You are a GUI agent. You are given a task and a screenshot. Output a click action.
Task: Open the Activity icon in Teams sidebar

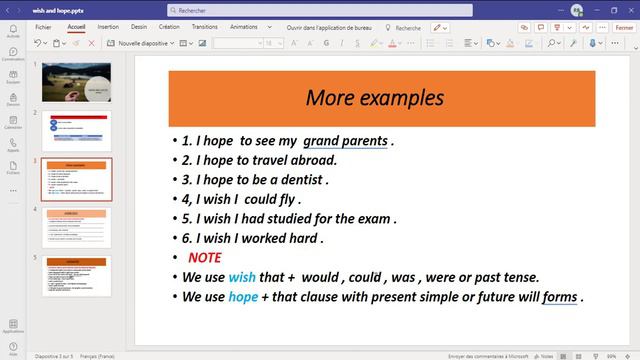[13, 31]
